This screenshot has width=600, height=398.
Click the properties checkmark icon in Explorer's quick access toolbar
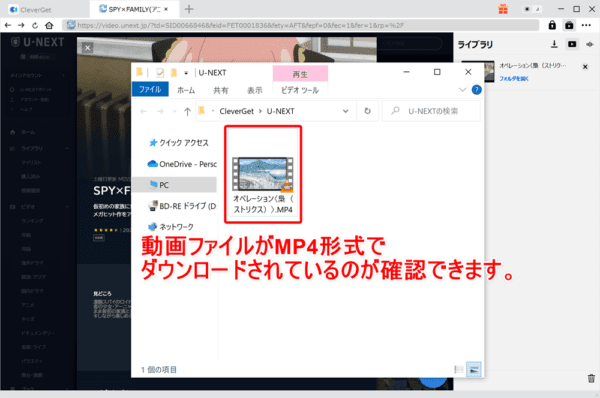pos(160,73)
